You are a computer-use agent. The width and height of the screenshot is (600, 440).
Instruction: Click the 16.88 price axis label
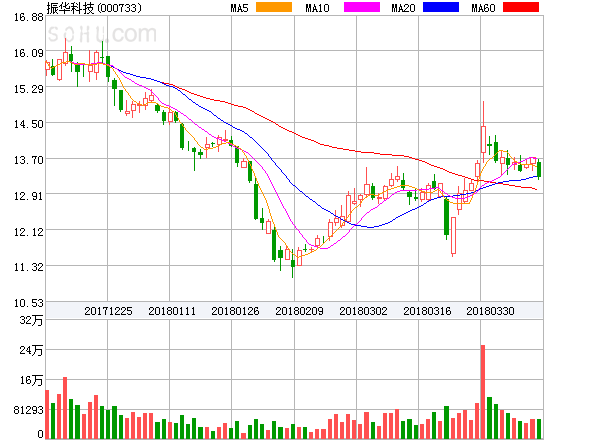[x=29, y=17]
